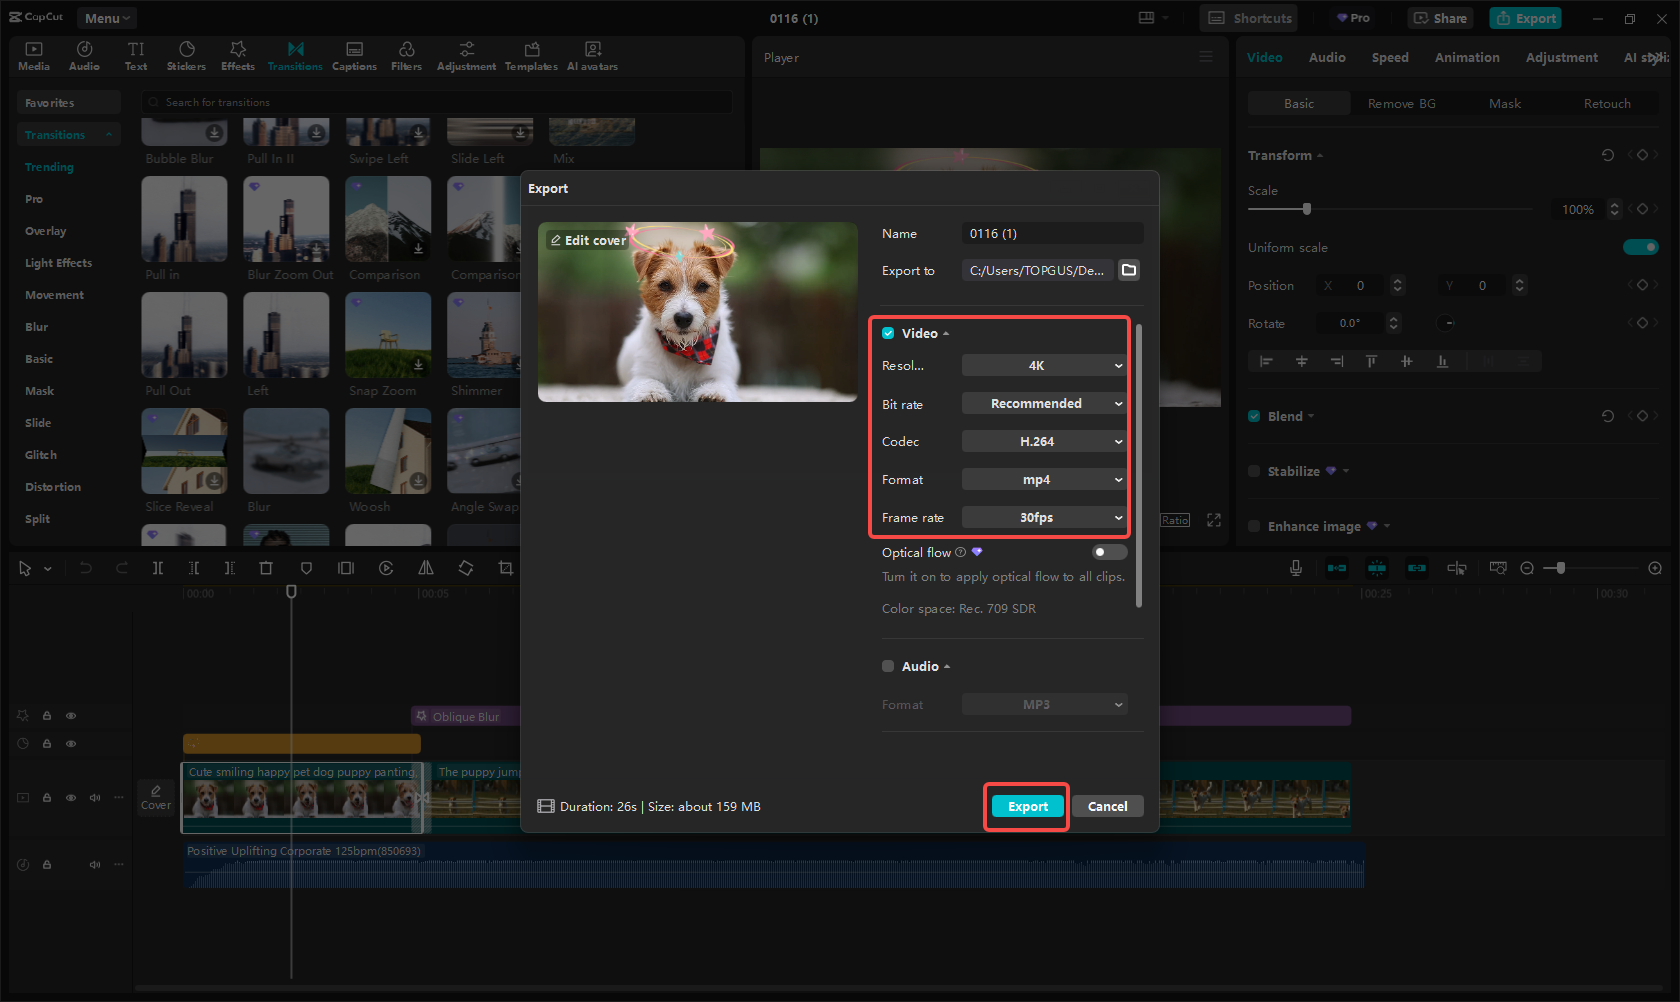Screen dimensions: 1680x1002
Task: Open the Resolution dropdown set to 4K
Action: click(x=1044, y=366)
